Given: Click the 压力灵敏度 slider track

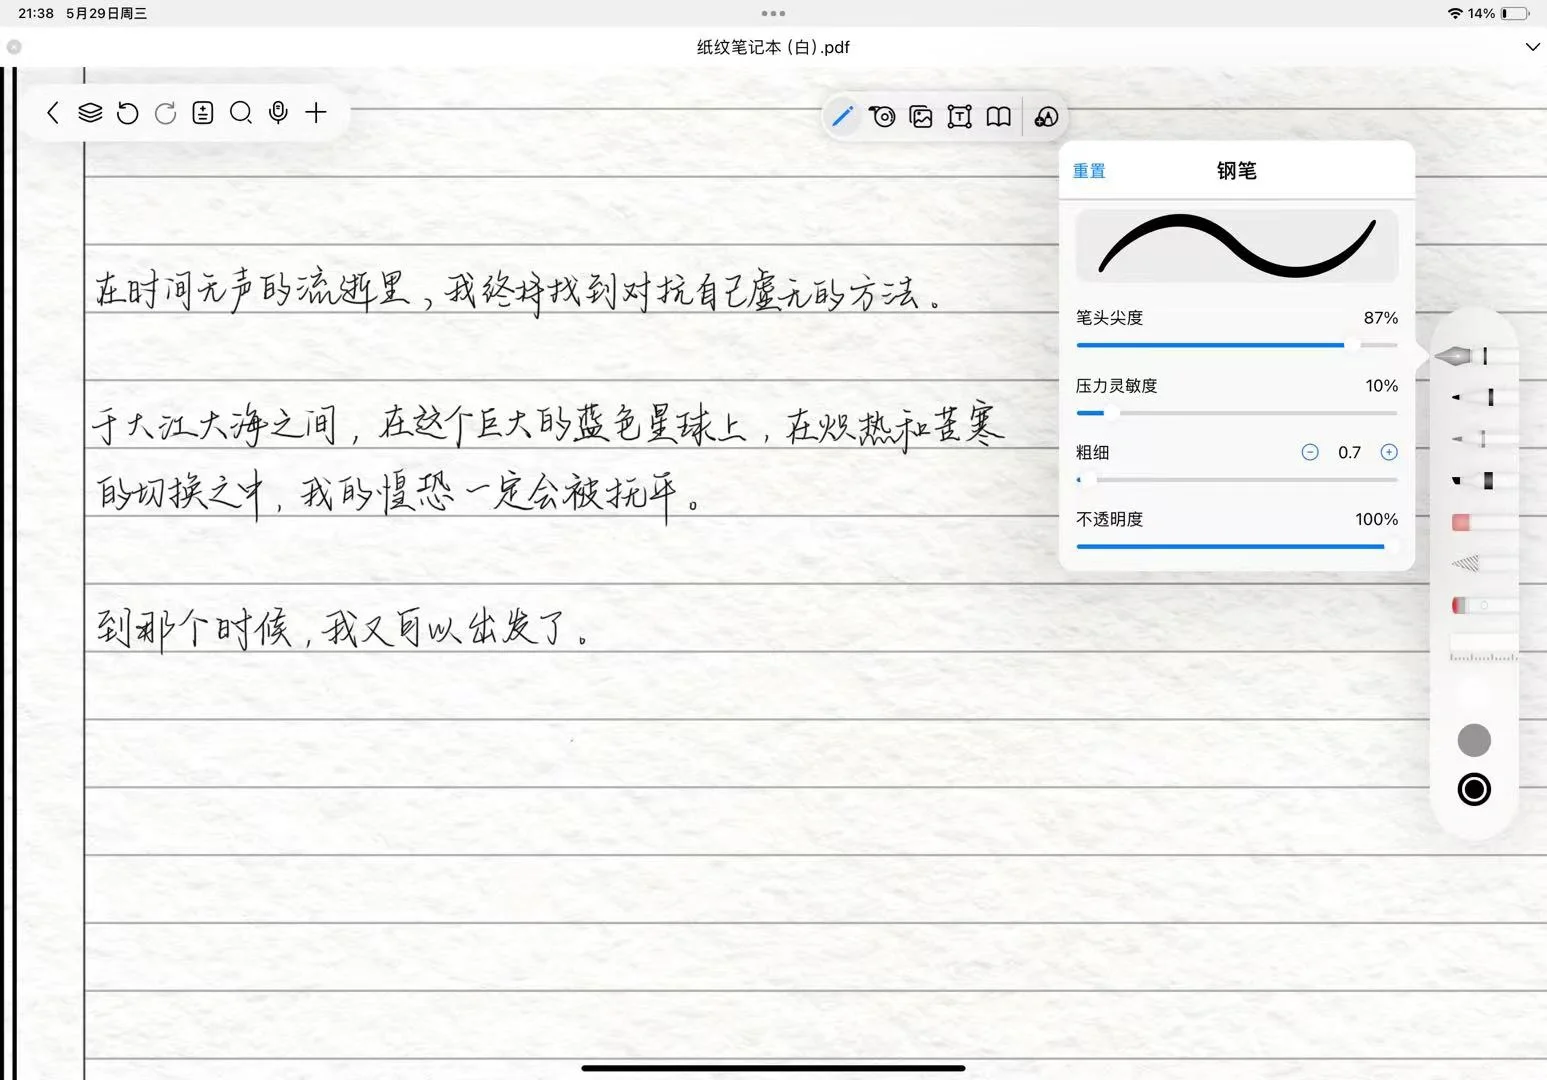Looking at the screenshot, I should pos(1237,413).
